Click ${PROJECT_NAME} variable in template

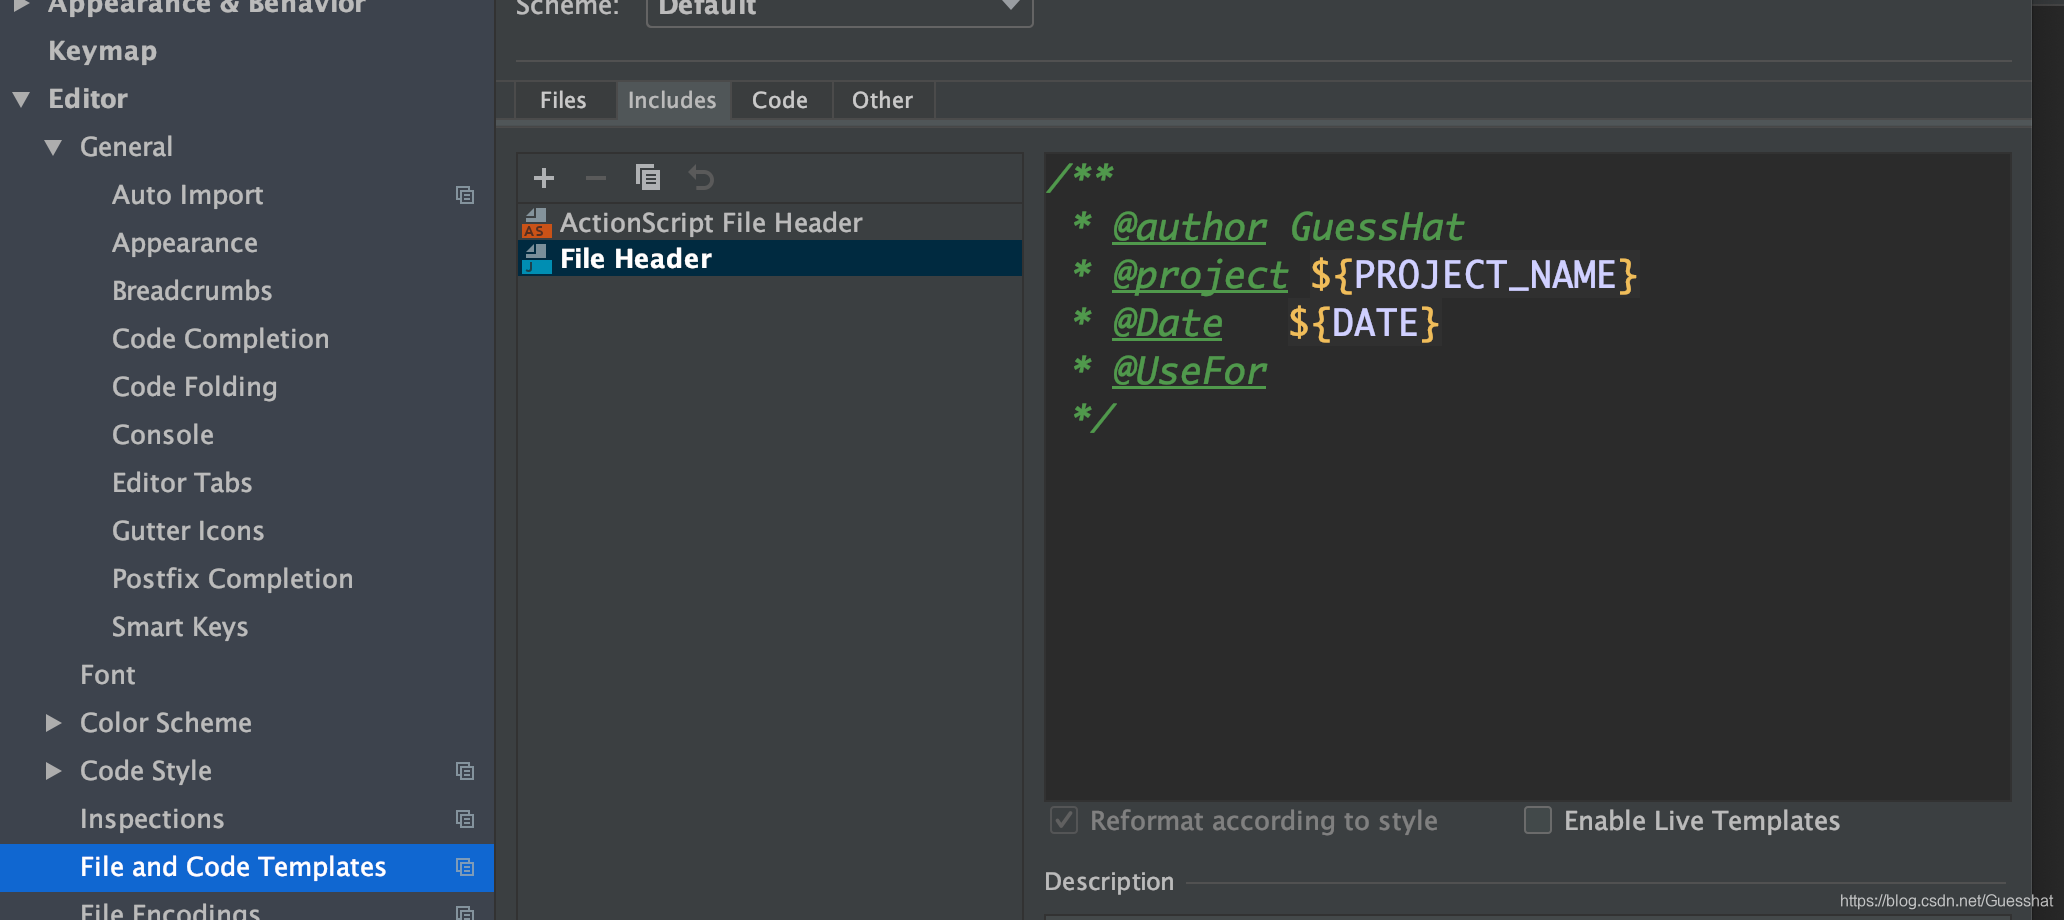click(x=1473, y=275)
